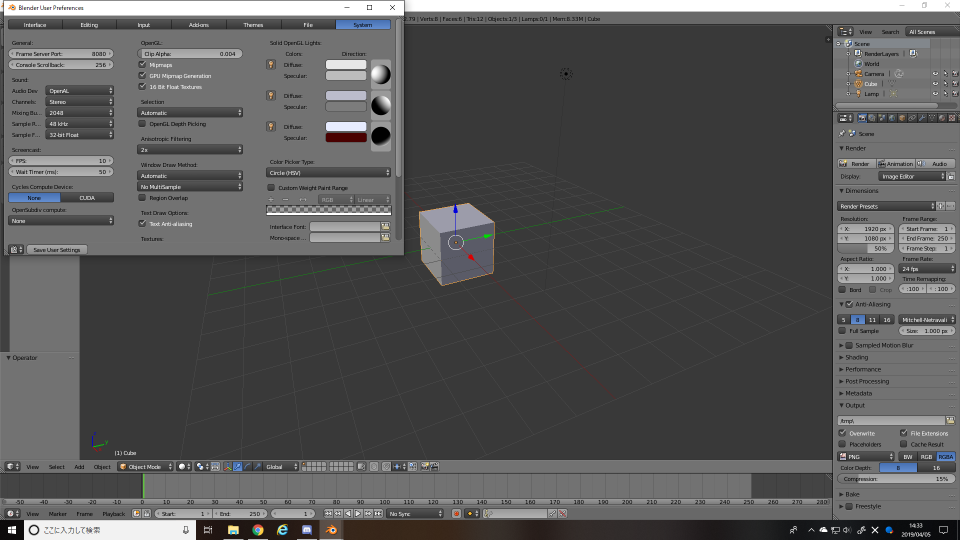Click the automatic keyframe record button
960x540 pixels.
(x=456, y=514)
